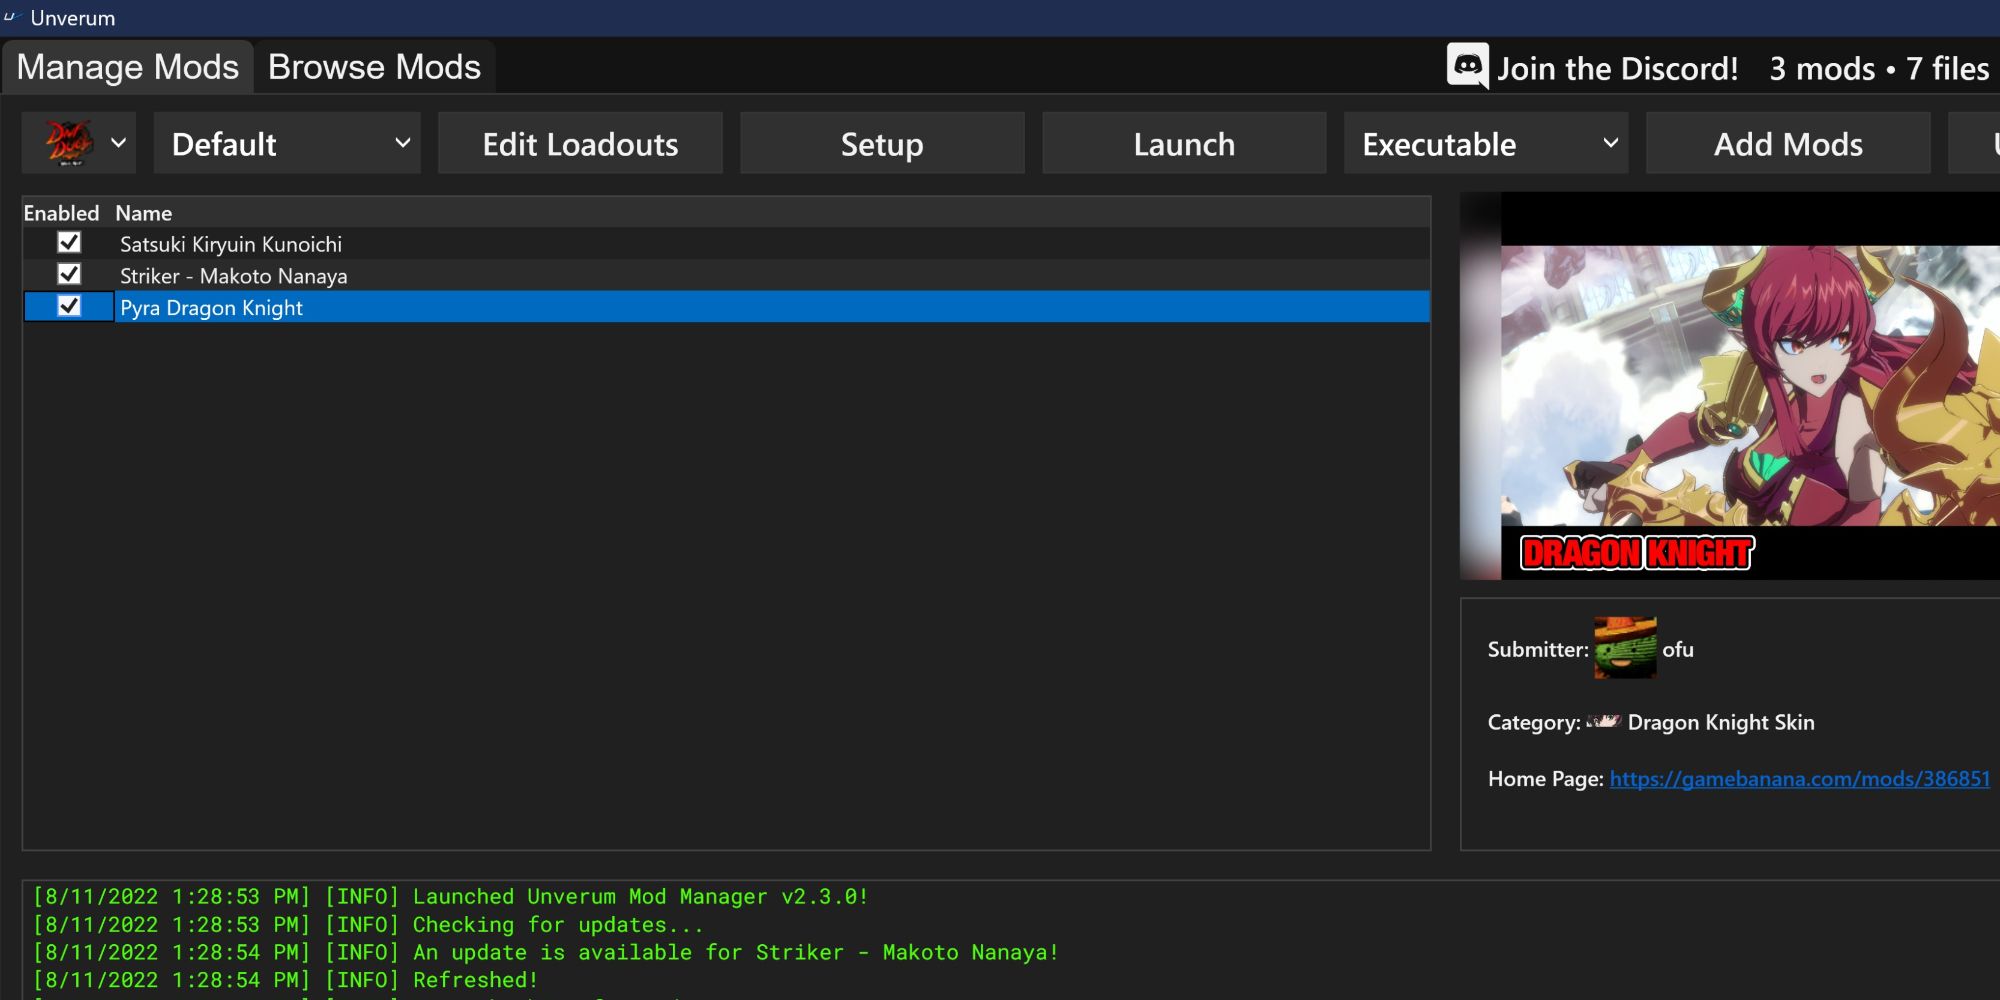Click the 'Launched Unverum Mod Manager v2.3.0!' log line
The width and height of the screenshot is (2000, 1000).
pyautogui.click(x=450, y=896)
